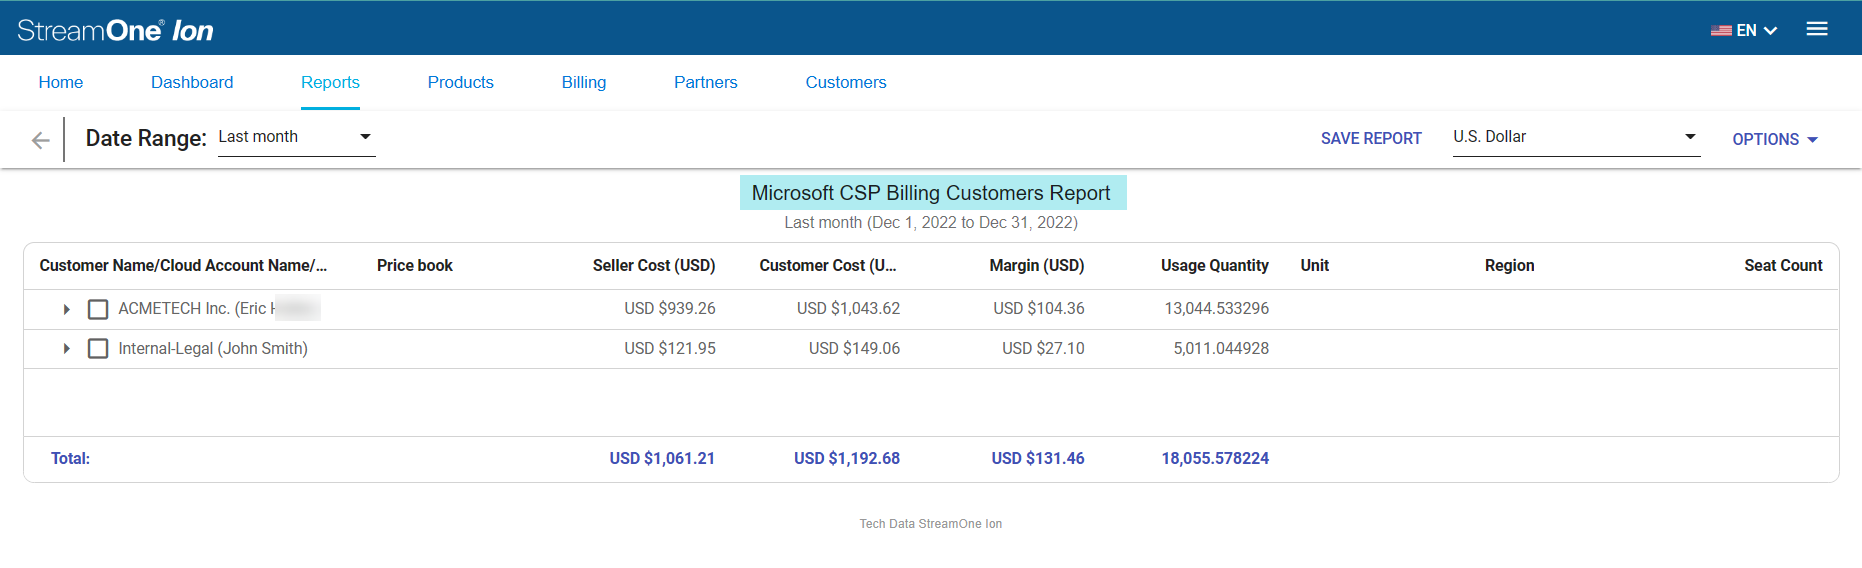Click total margin USD $131.46
Image resolution: width=1862 pixels, height=568 pixels.
tap(1038, 459)
